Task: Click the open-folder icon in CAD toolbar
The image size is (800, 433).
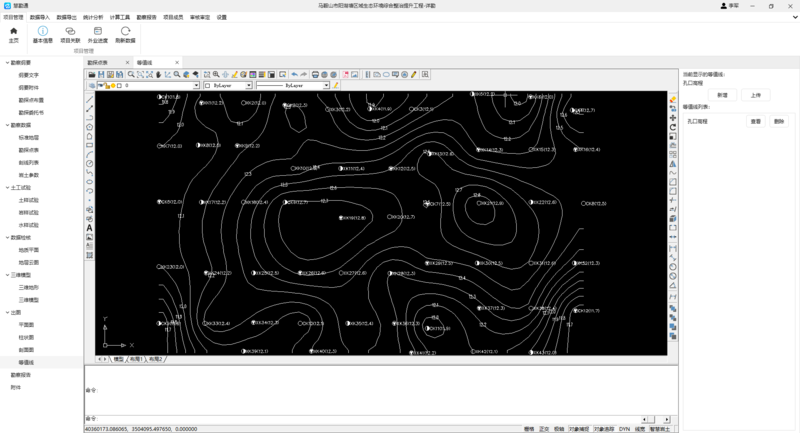Action: pyautogui.click(x=92, y=74)
